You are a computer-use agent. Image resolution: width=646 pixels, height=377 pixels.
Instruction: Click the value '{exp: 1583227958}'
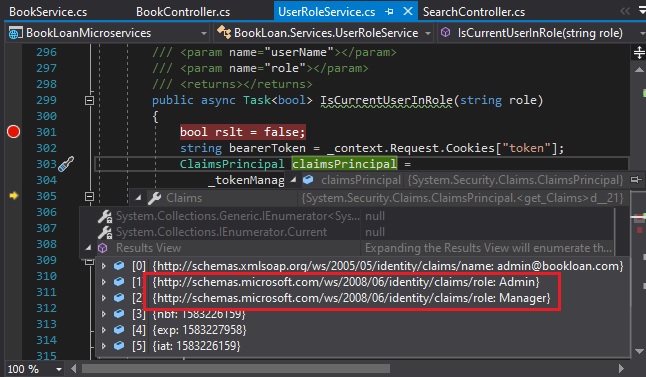[x=199, y=330]
